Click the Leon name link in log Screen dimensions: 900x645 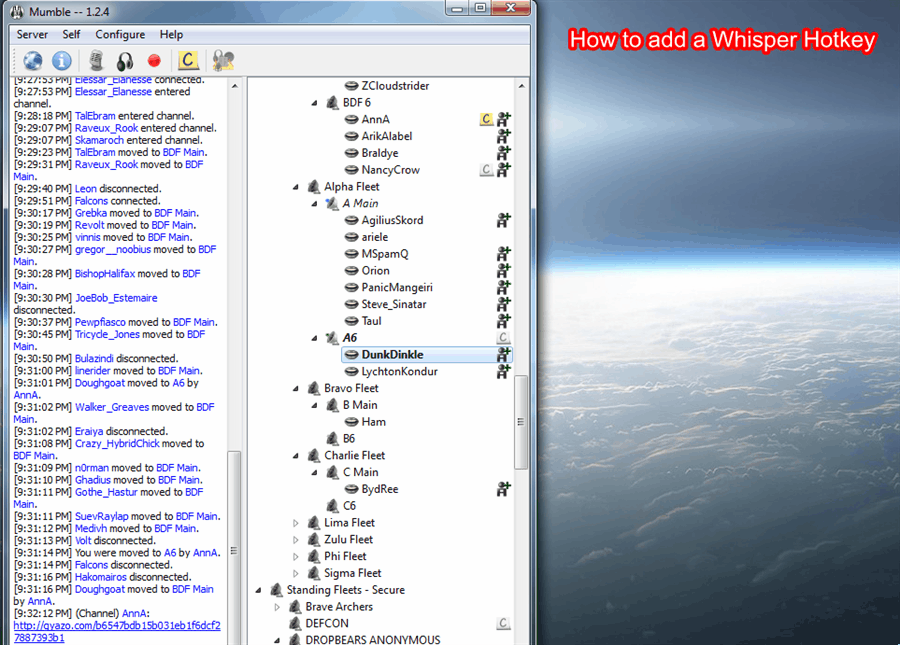(x=86, y=189)
